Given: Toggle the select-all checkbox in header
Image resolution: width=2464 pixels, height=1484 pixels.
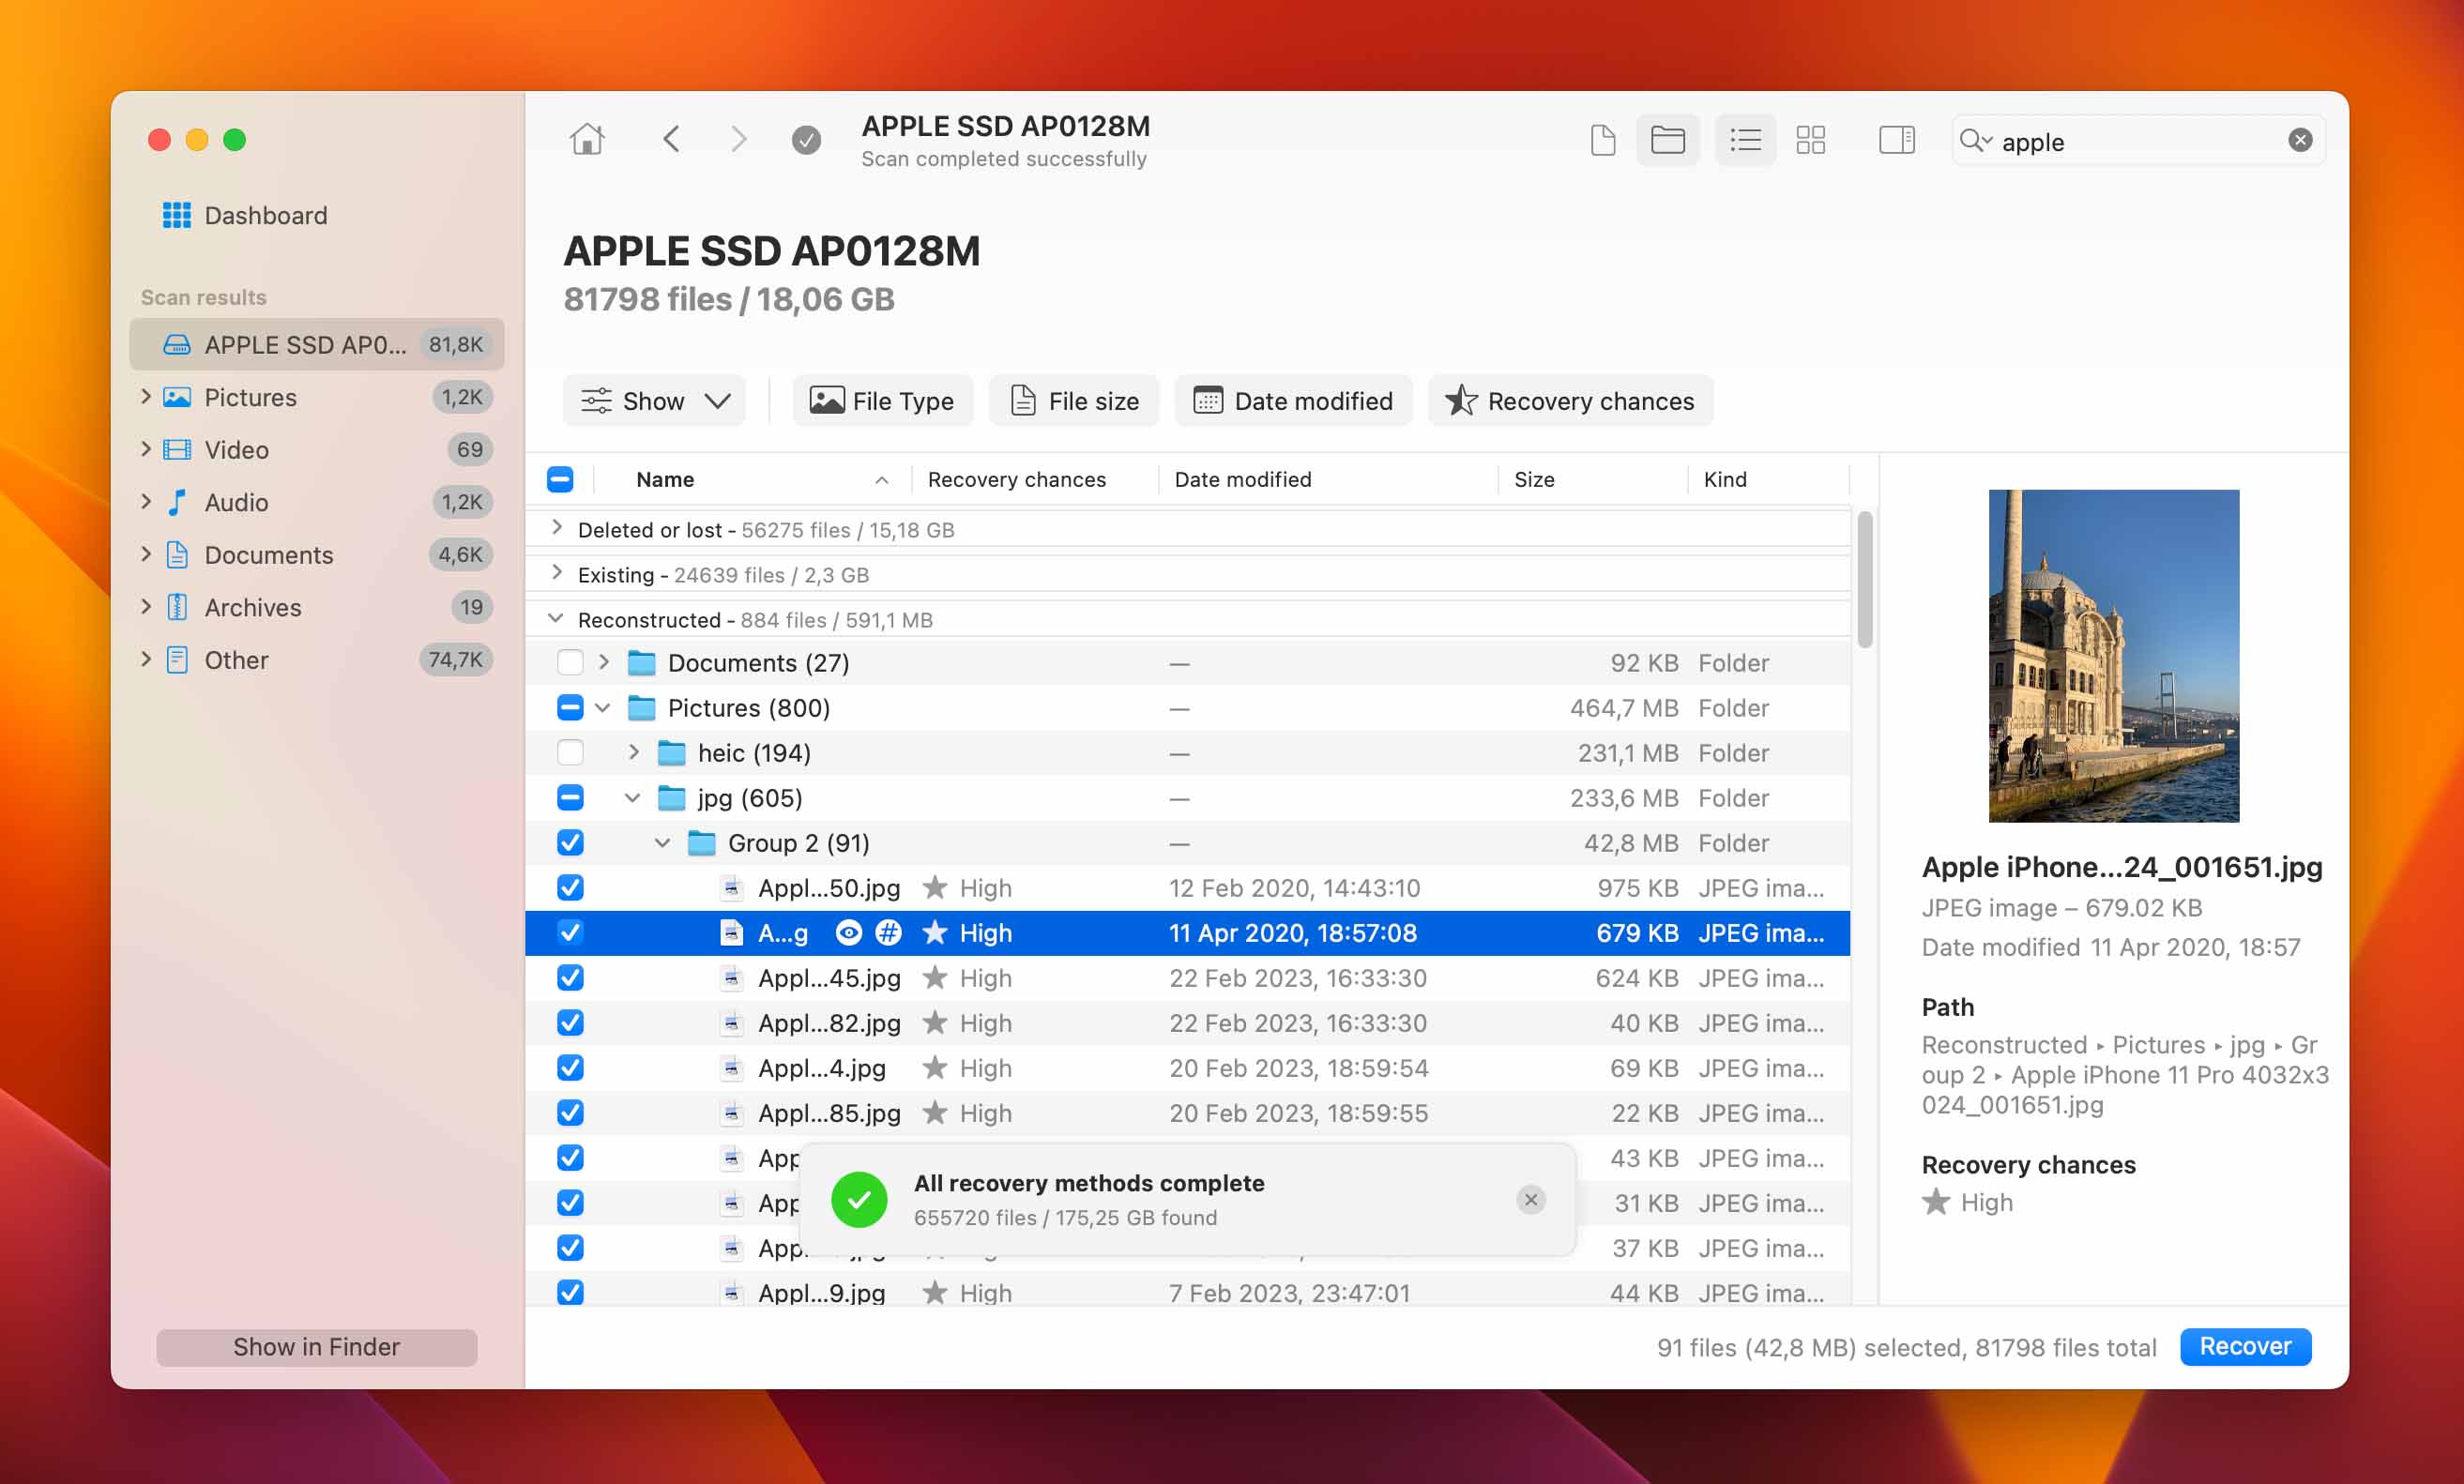Looking at the screenshot, I should coord(560,480).
